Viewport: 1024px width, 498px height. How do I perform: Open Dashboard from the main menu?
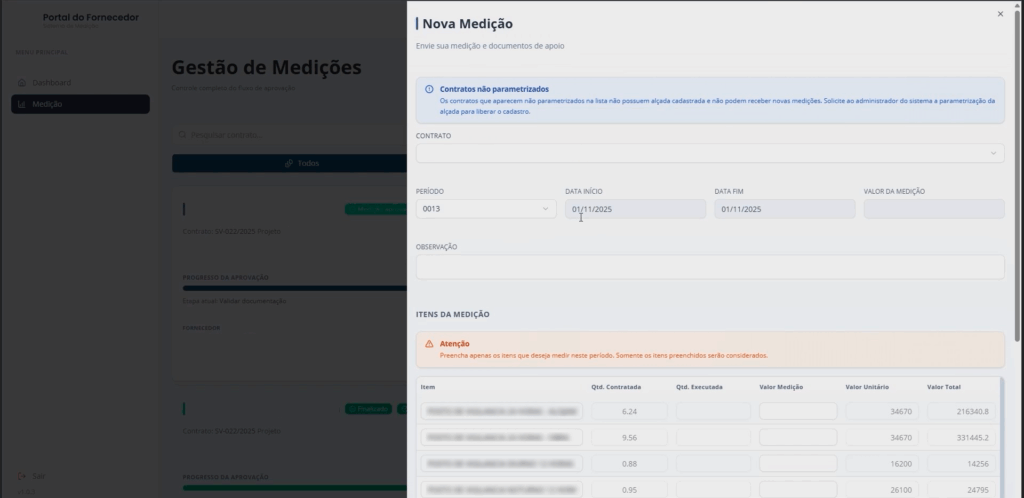point(80,82)
